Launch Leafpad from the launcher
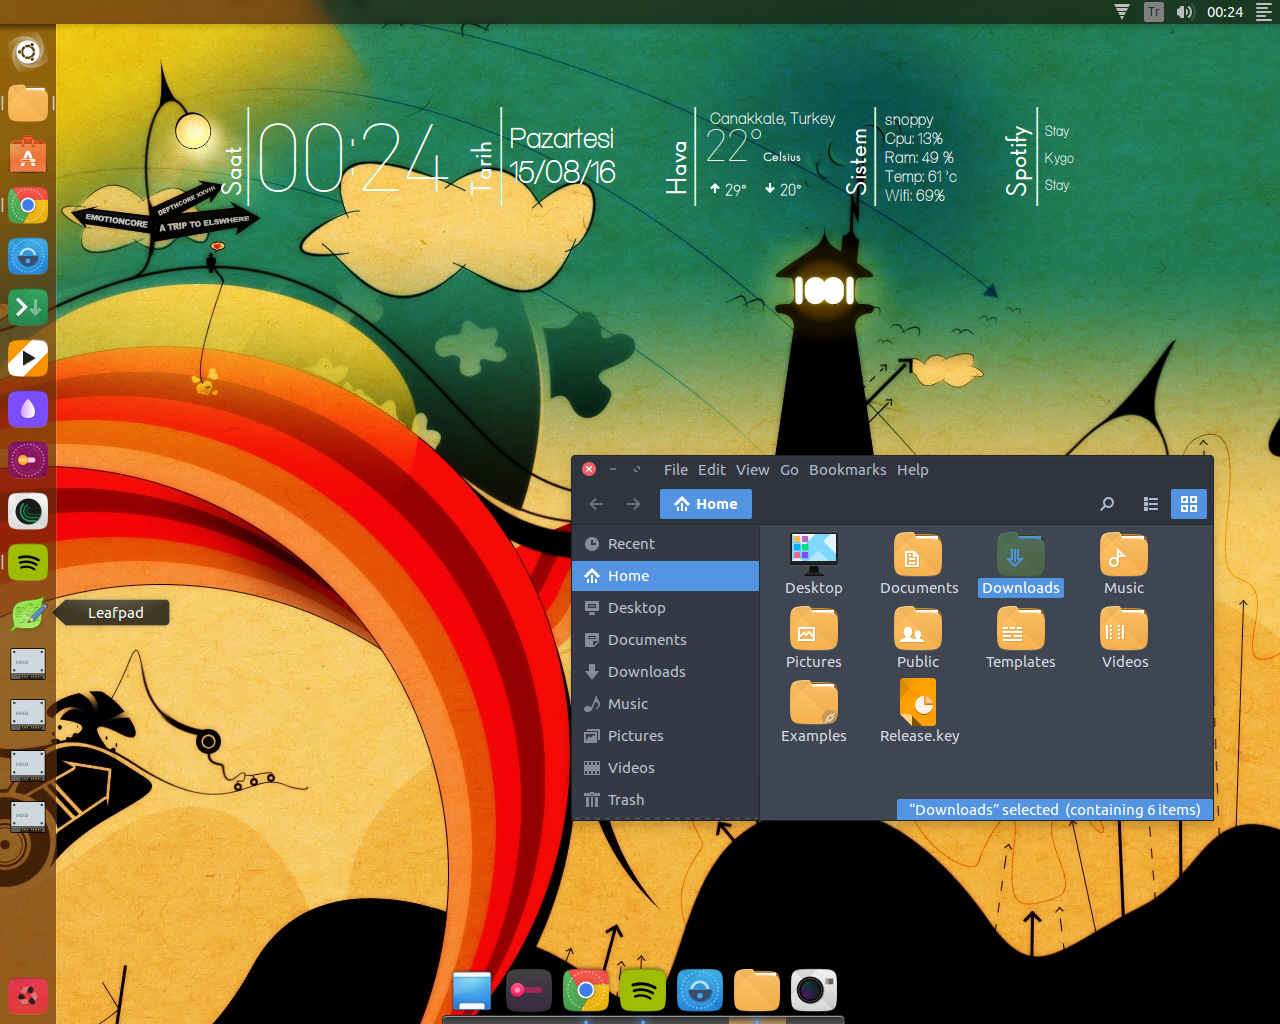The height and width of the screenshot is (1024, 1280). [28, 613]
